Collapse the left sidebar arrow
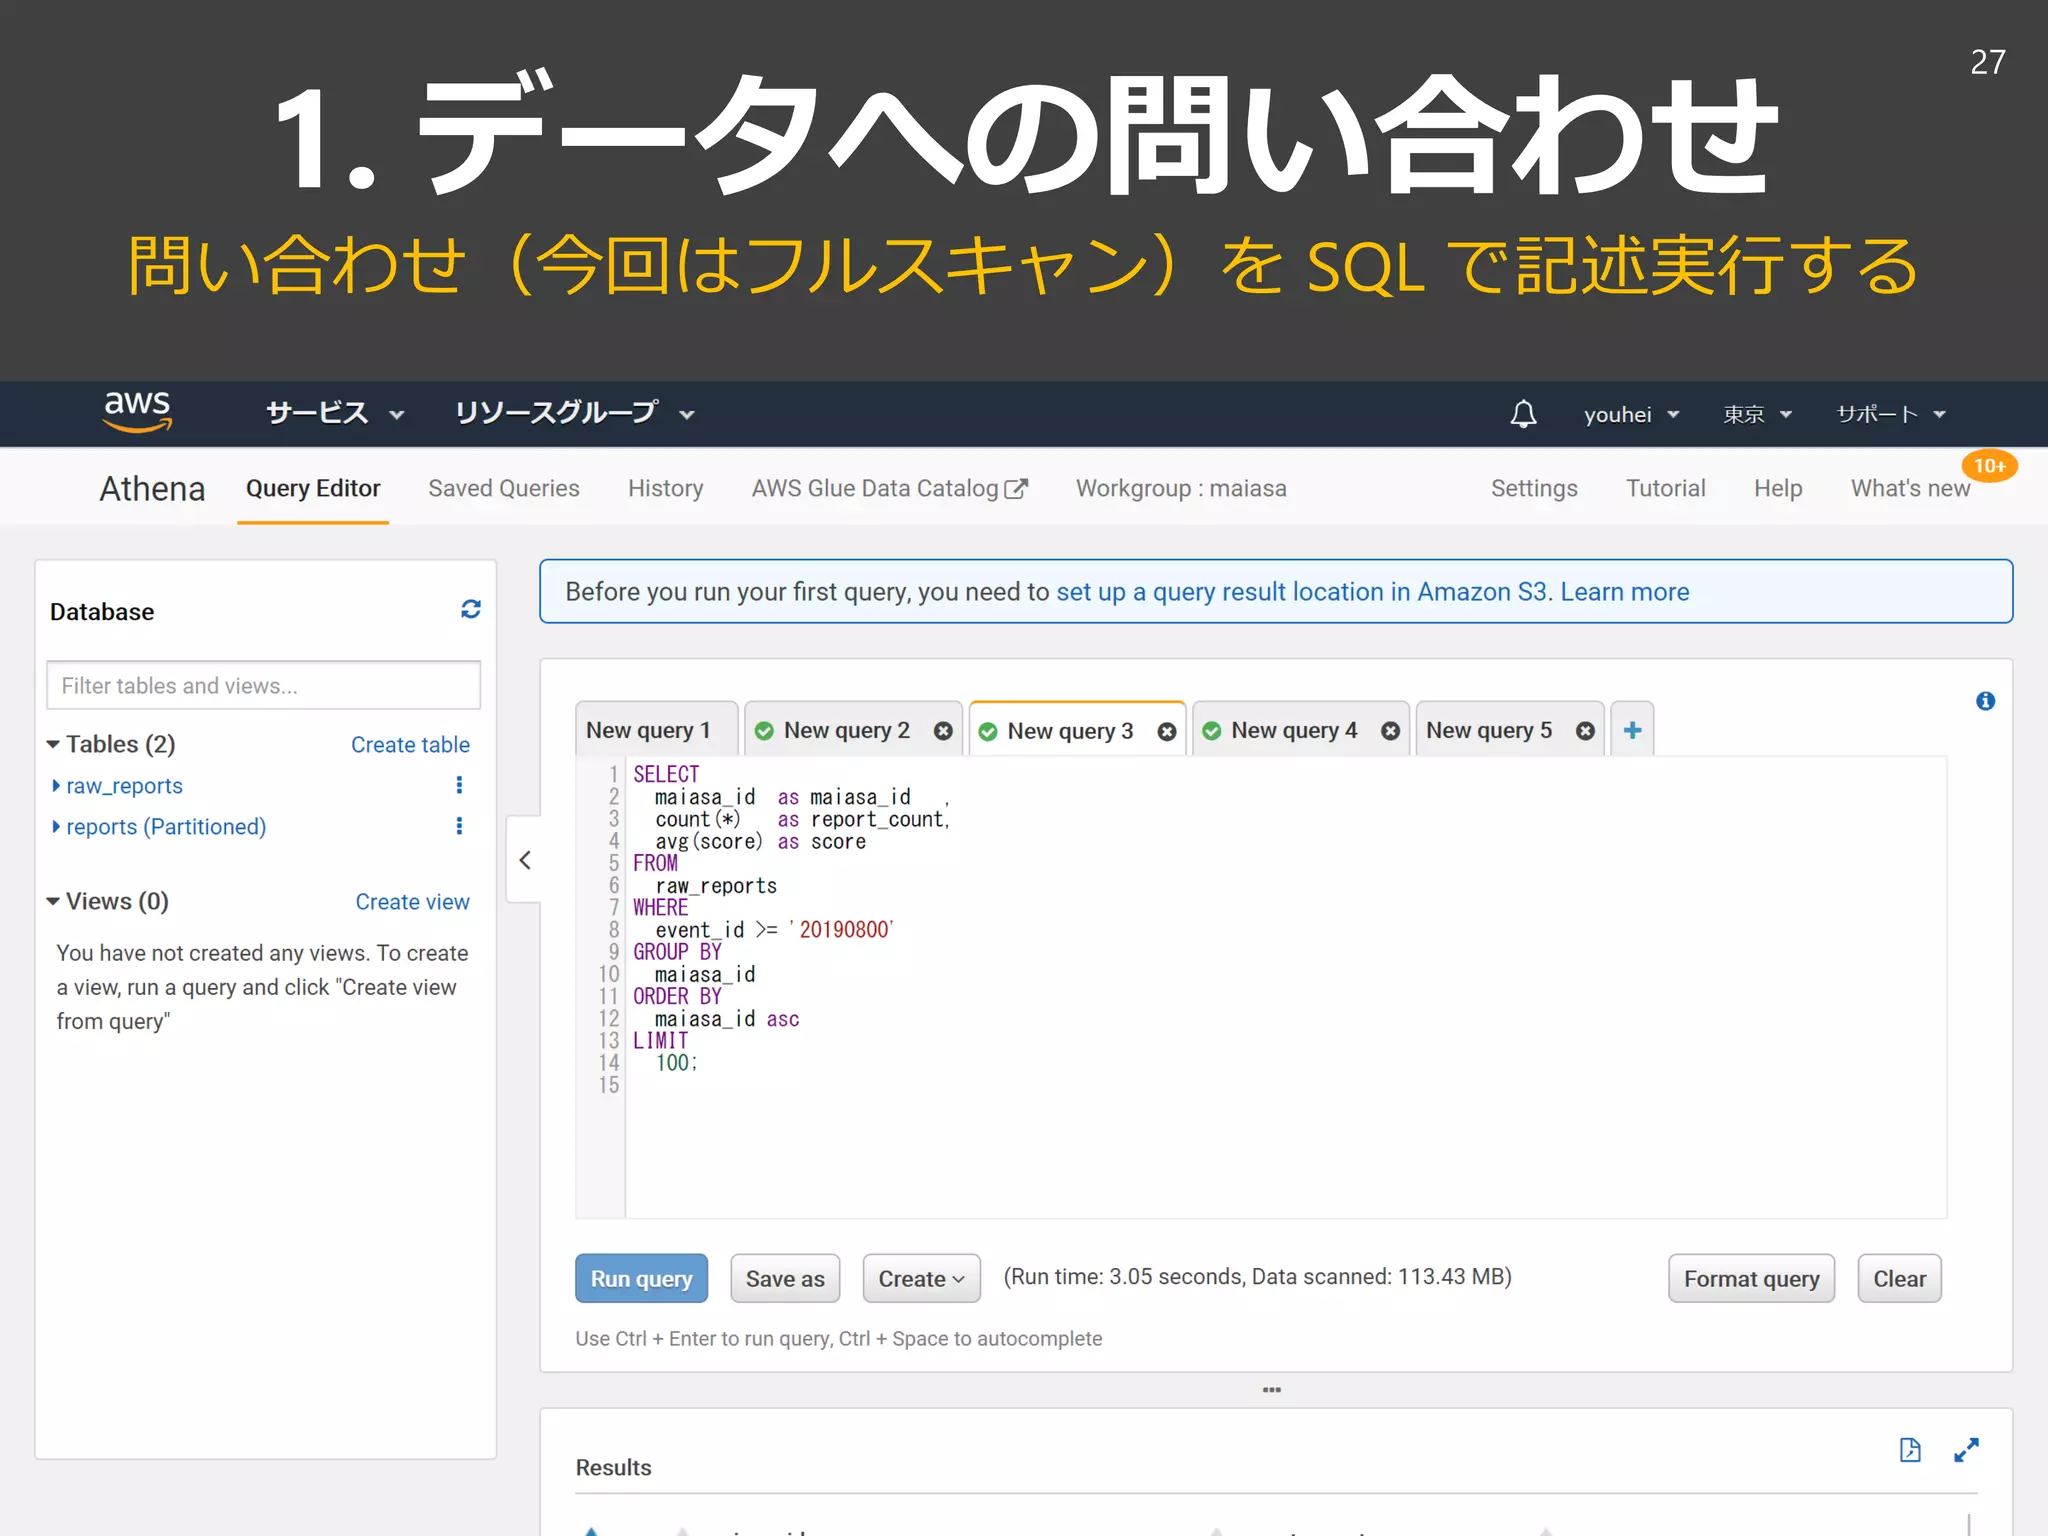This screenshot has height=1536, width=2048. [x=524, y=860]
